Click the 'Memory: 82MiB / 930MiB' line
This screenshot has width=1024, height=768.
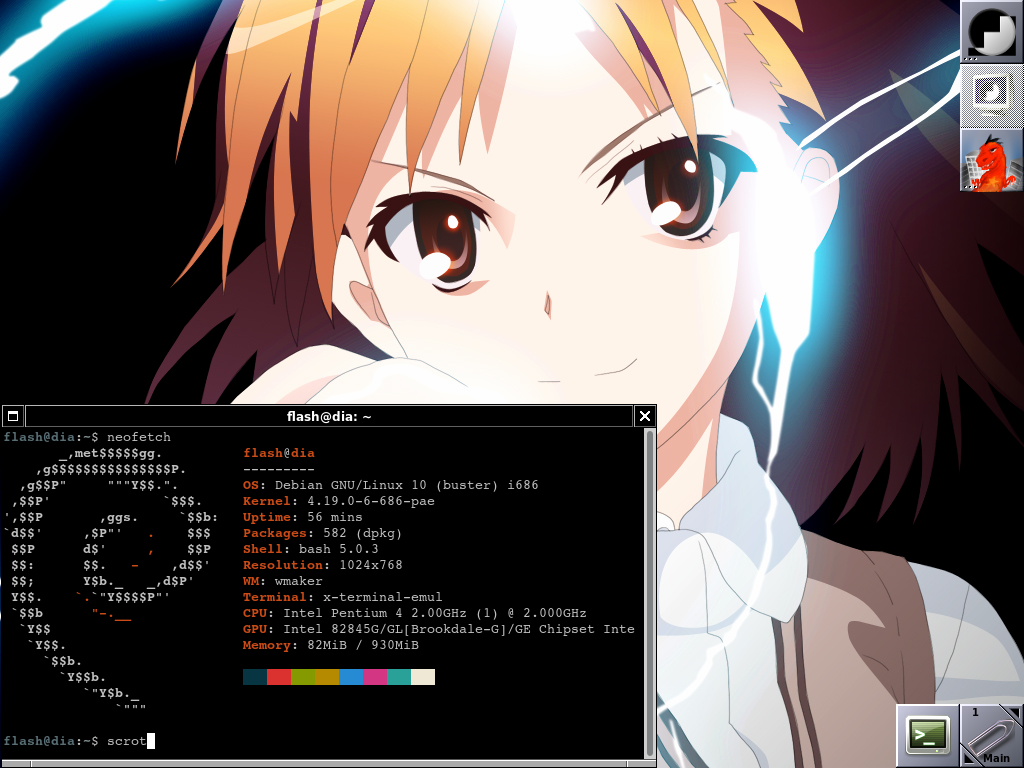(331, 645)
